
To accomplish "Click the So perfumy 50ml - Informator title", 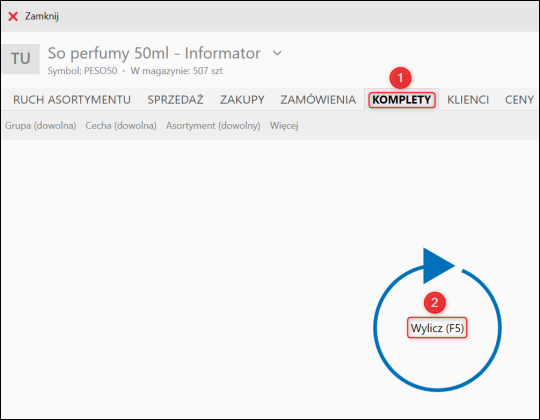I will point(154,53).
